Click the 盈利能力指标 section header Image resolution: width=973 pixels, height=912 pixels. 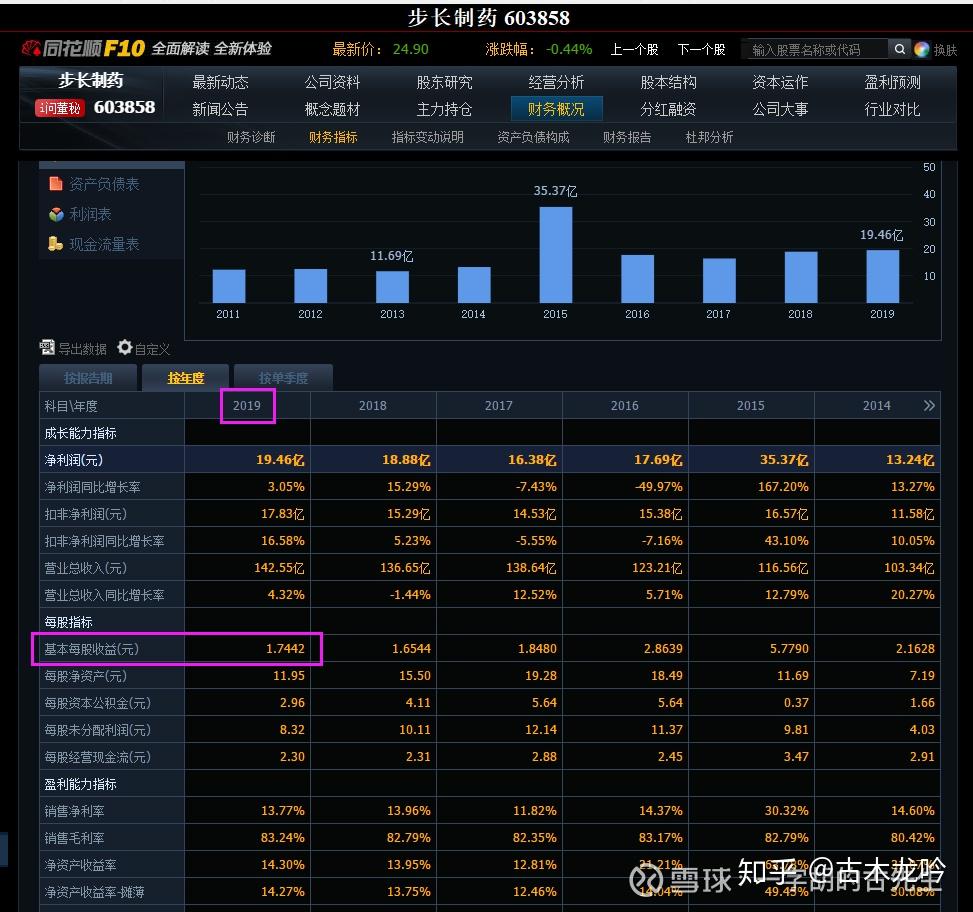click(80, 784)
